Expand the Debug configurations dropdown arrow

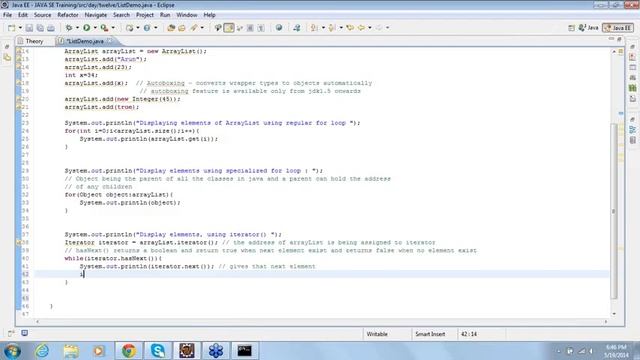[x=77, y=28]
